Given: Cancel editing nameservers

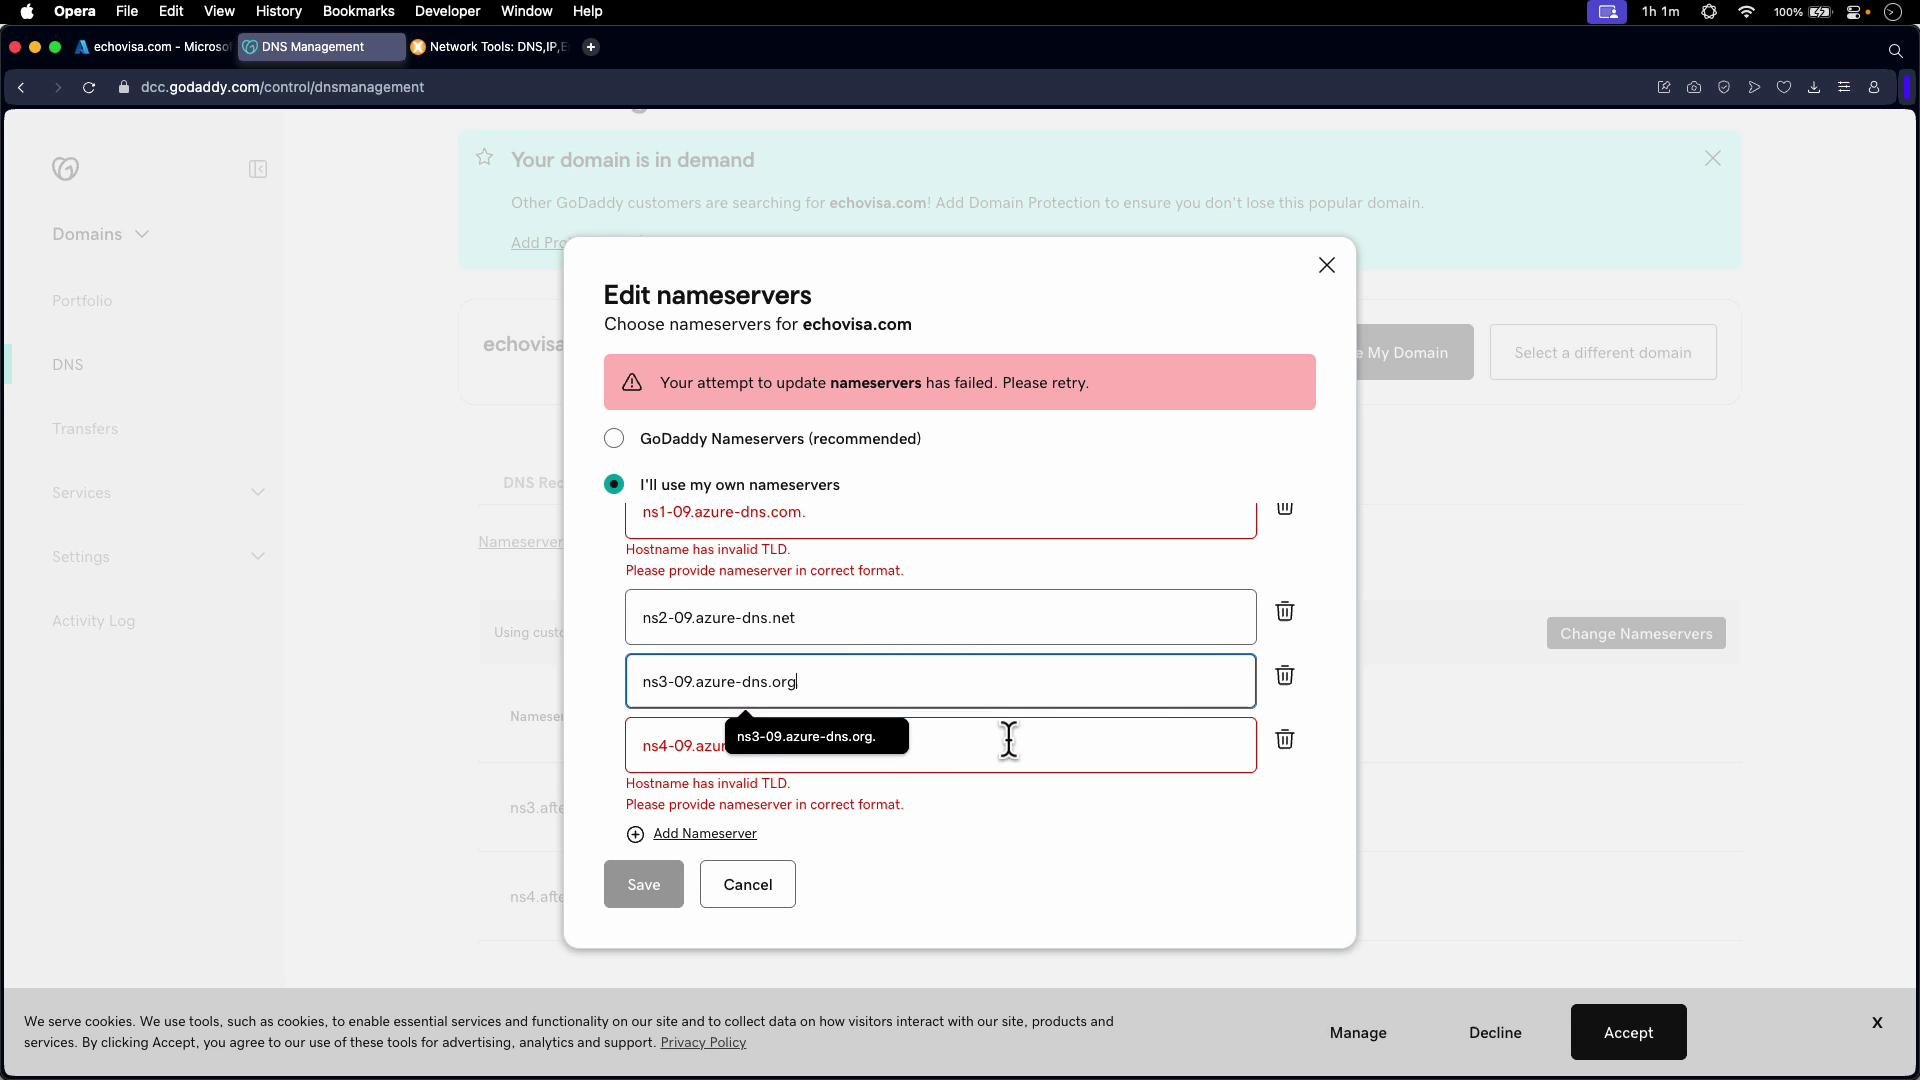Looking at the screenshot, I should (x=748, y=884).
